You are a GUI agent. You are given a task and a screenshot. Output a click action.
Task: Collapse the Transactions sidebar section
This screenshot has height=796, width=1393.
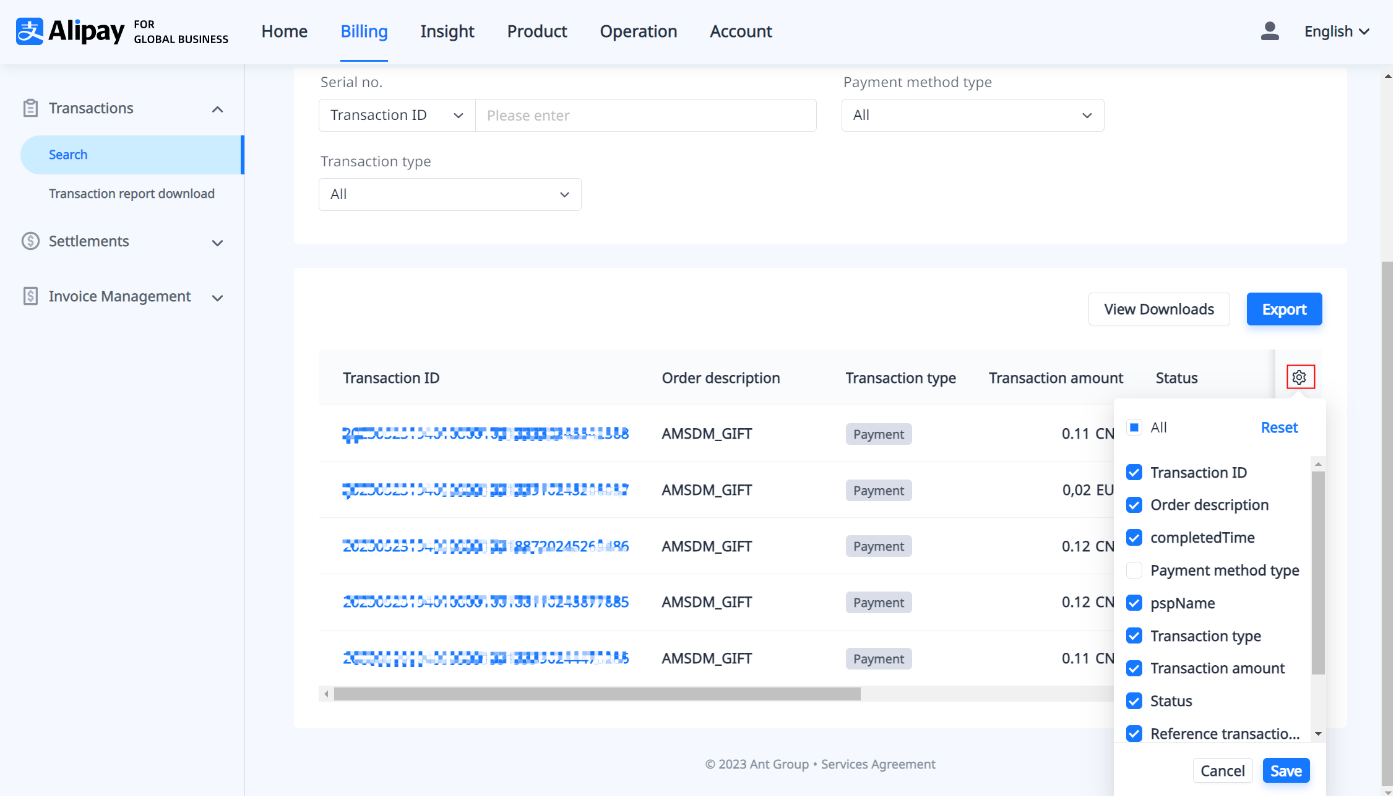(x=217, y=108)
